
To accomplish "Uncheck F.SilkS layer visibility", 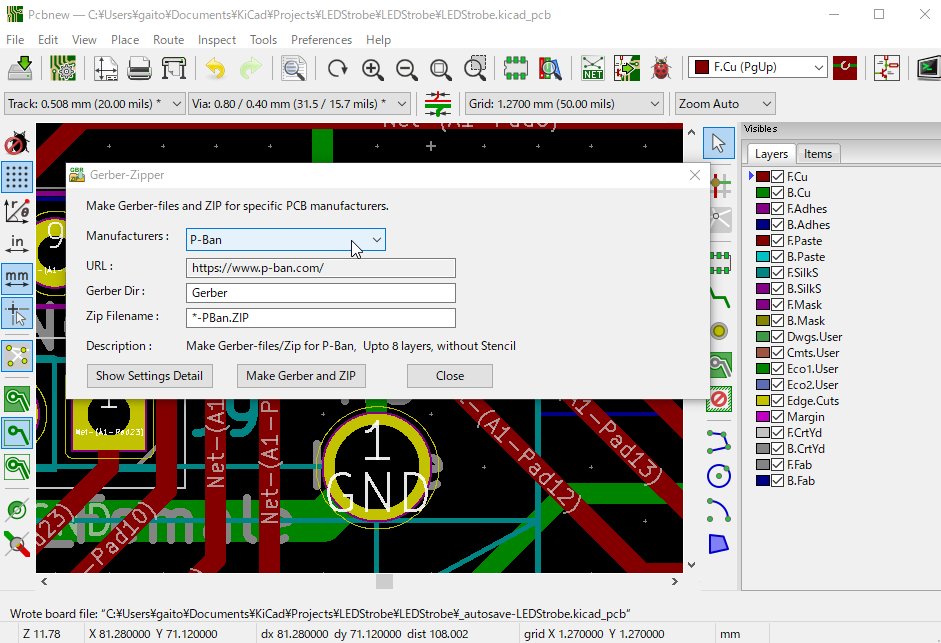I will pos(778,273).
